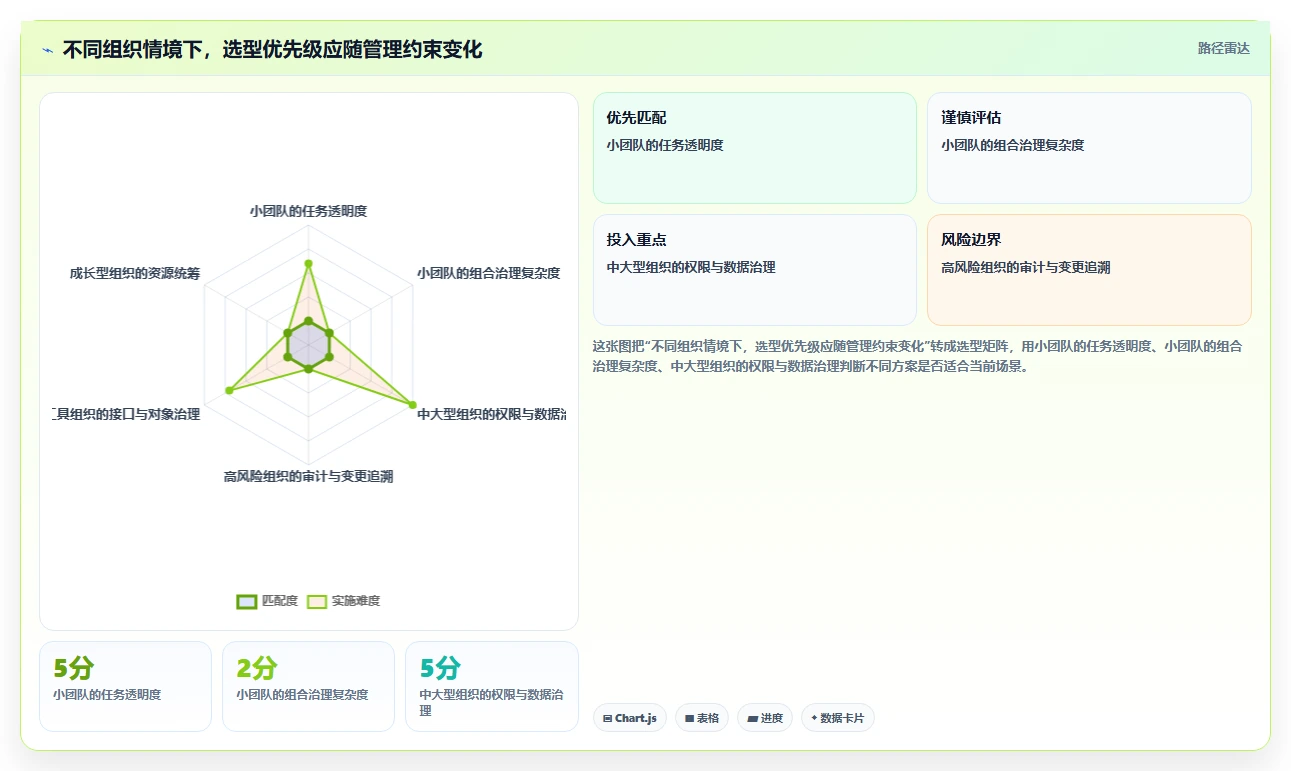Click the 5分 中大型组织的权限与数据治理 stat card
The height and width of the screenshot is (771, 1291).
(x=492, y=686)
